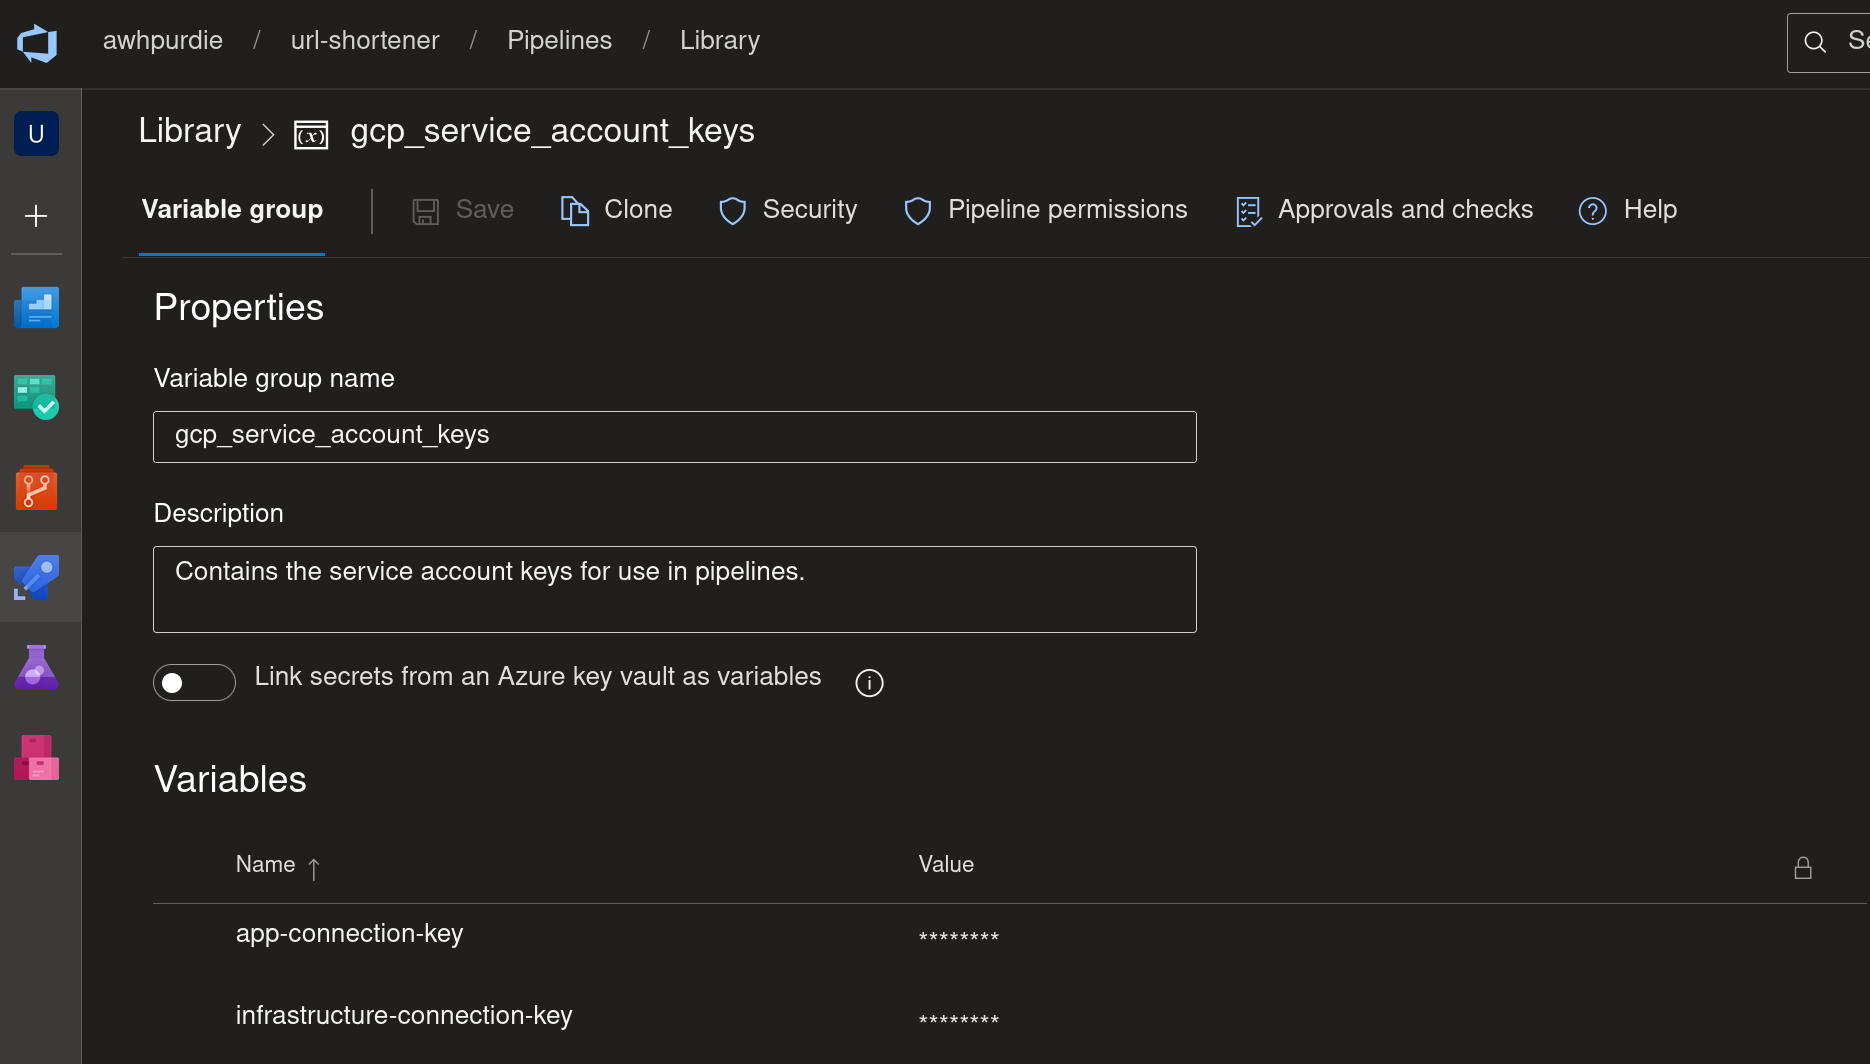Click the Azure DevOps logo icon
This screenshot has height=1064, width=1870.
pos(37,43)
